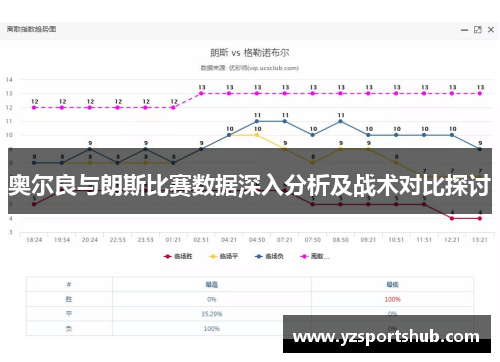Select blue point 10 above 12:21

tap(452, 135)
